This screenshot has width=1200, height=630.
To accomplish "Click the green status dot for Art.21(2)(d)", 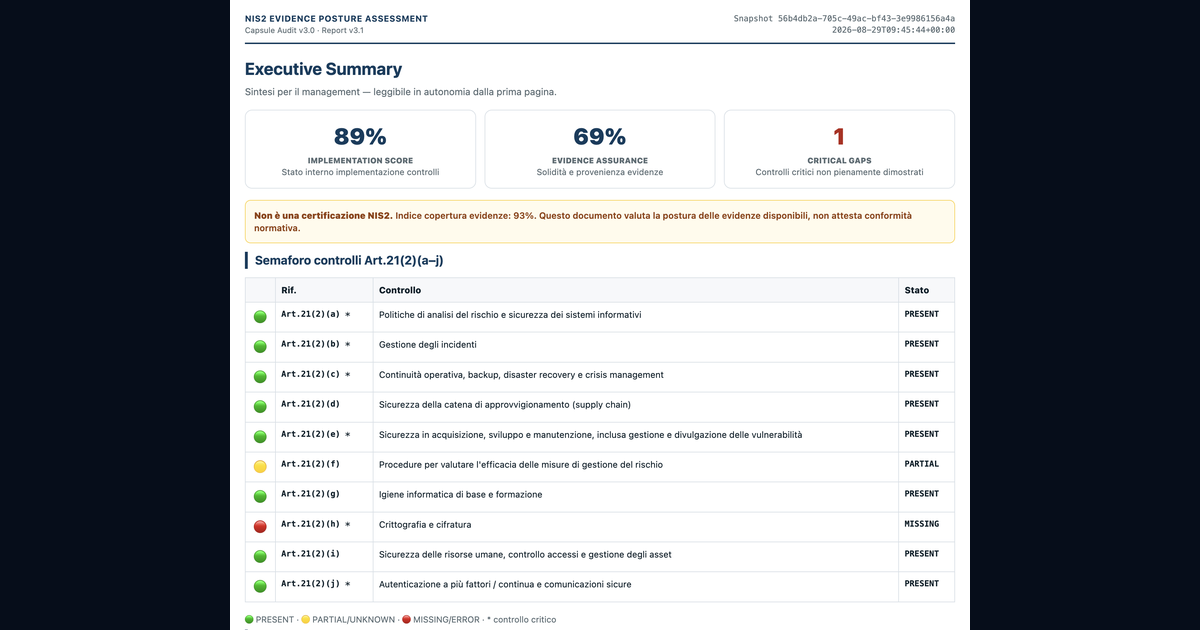I will click(x=260, y=407).
